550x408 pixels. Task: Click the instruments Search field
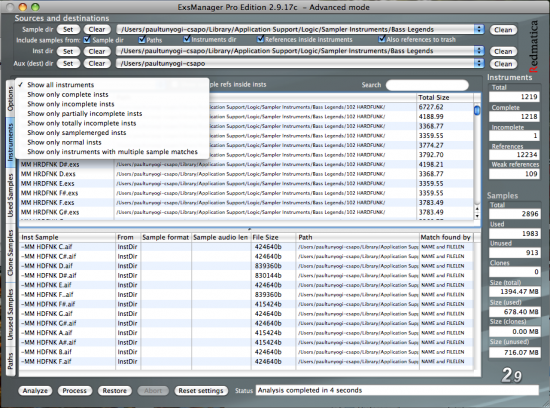click(x=427, y=85)
